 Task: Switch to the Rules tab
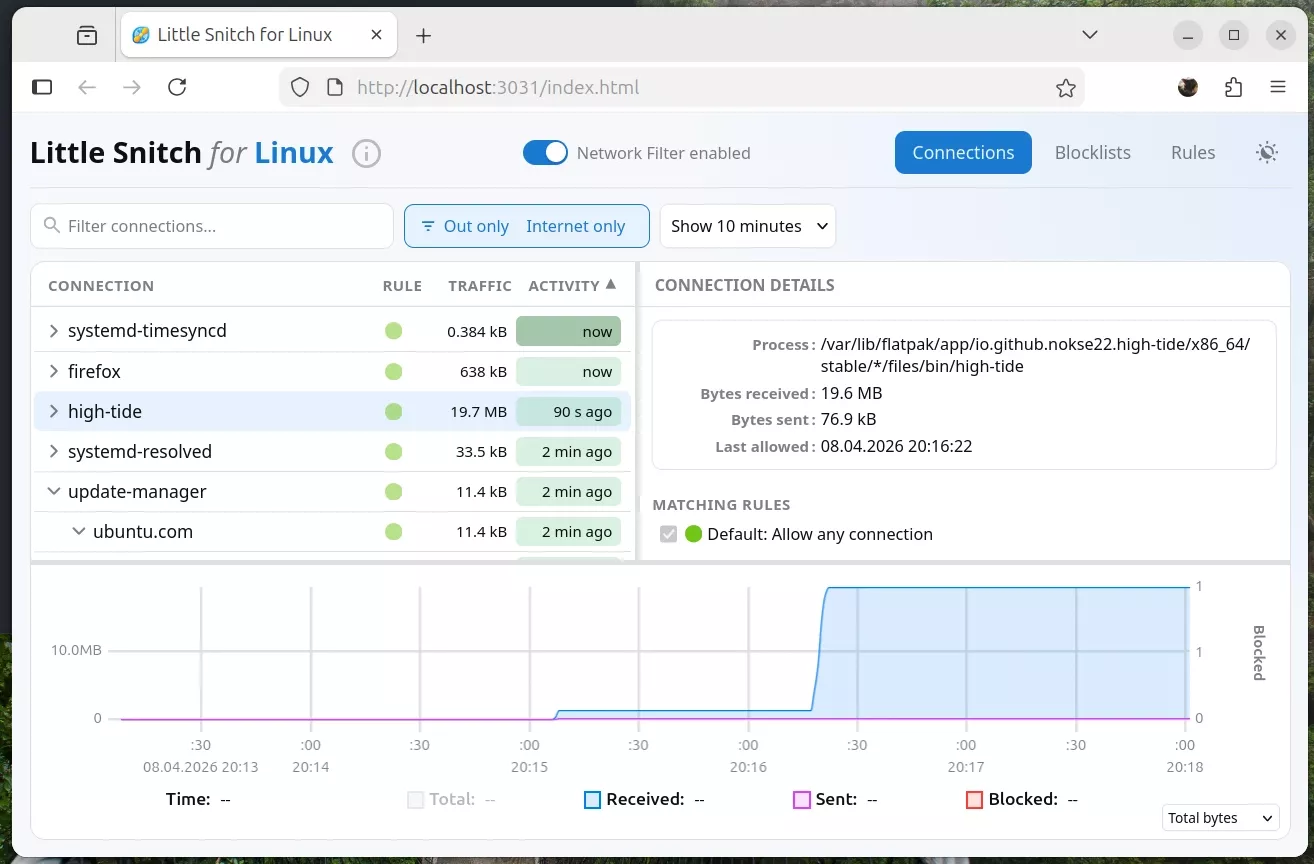[1193, 153]
